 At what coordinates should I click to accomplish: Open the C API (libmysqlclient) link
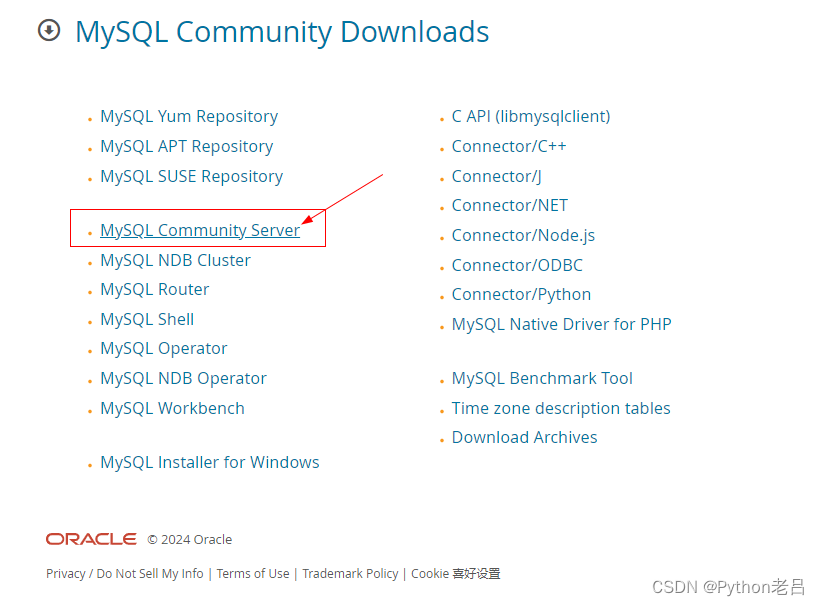[530, 116]
